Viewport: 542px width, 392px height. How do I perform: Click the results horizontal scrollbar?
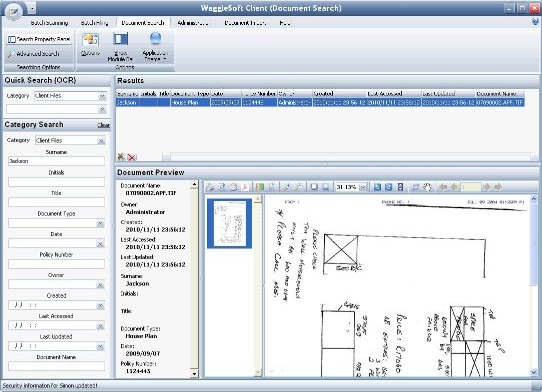pos(350,158)
